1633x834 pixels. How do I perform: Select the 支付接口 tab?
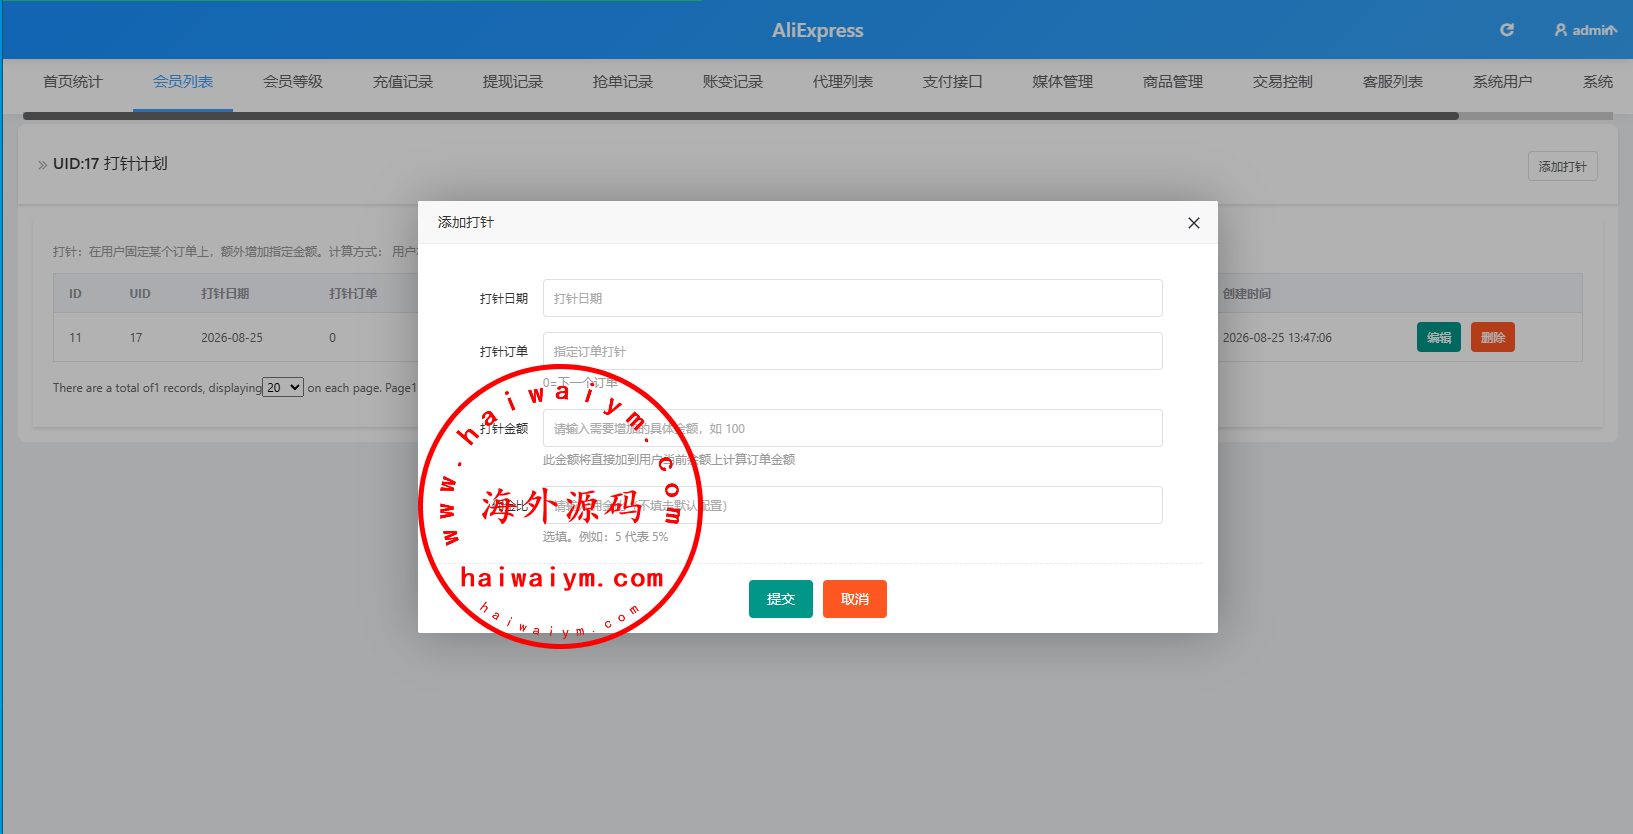tap(953, 82)
